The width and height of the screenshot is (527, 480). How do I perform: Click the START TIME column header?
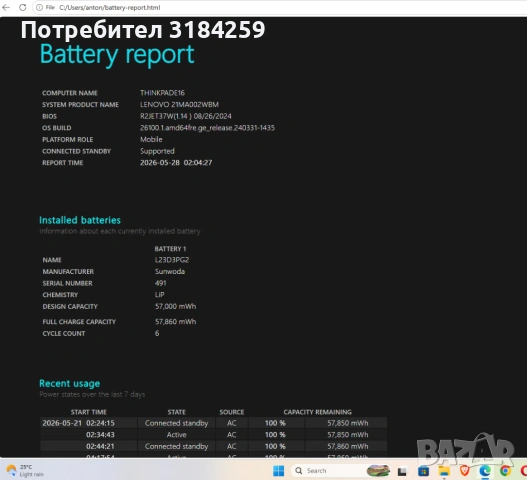click(x=89, y=412)
